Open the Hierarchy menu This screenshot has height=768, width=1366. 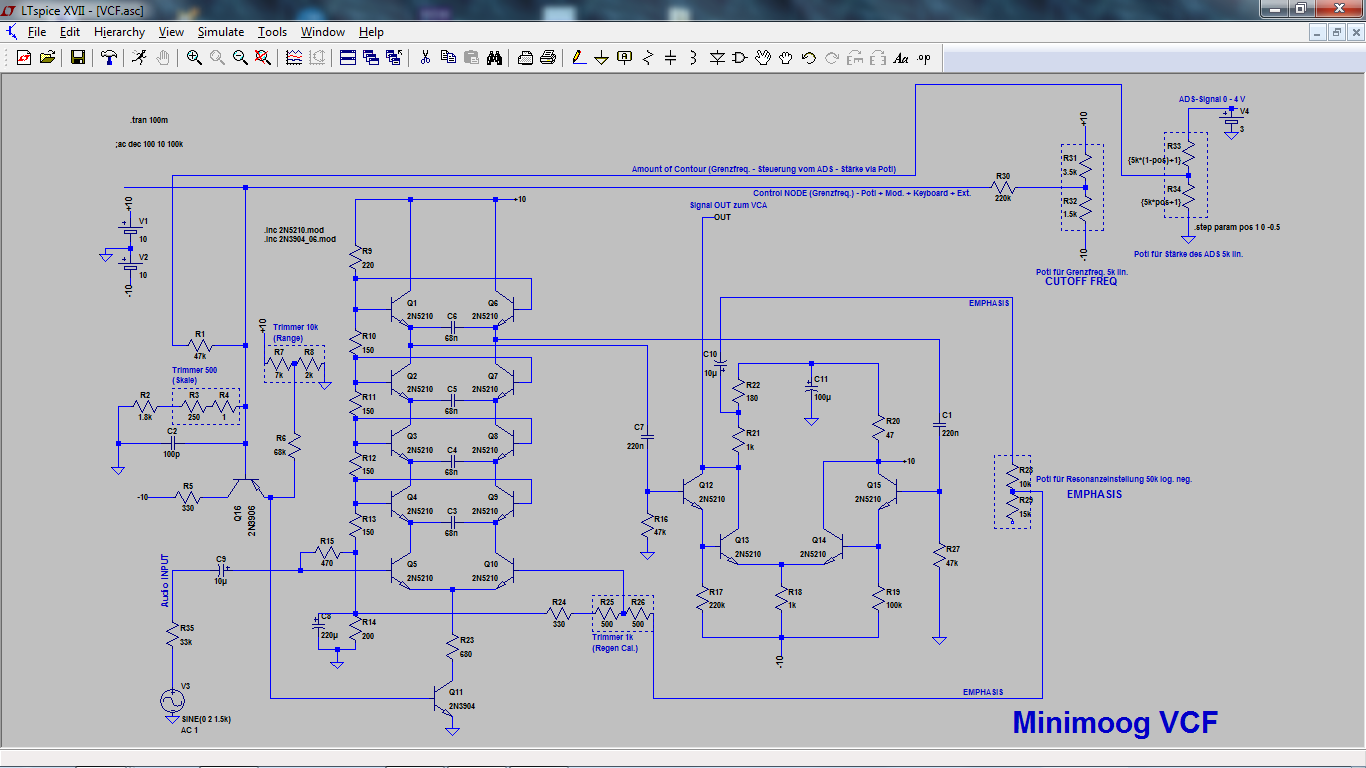tap(119, 32)
